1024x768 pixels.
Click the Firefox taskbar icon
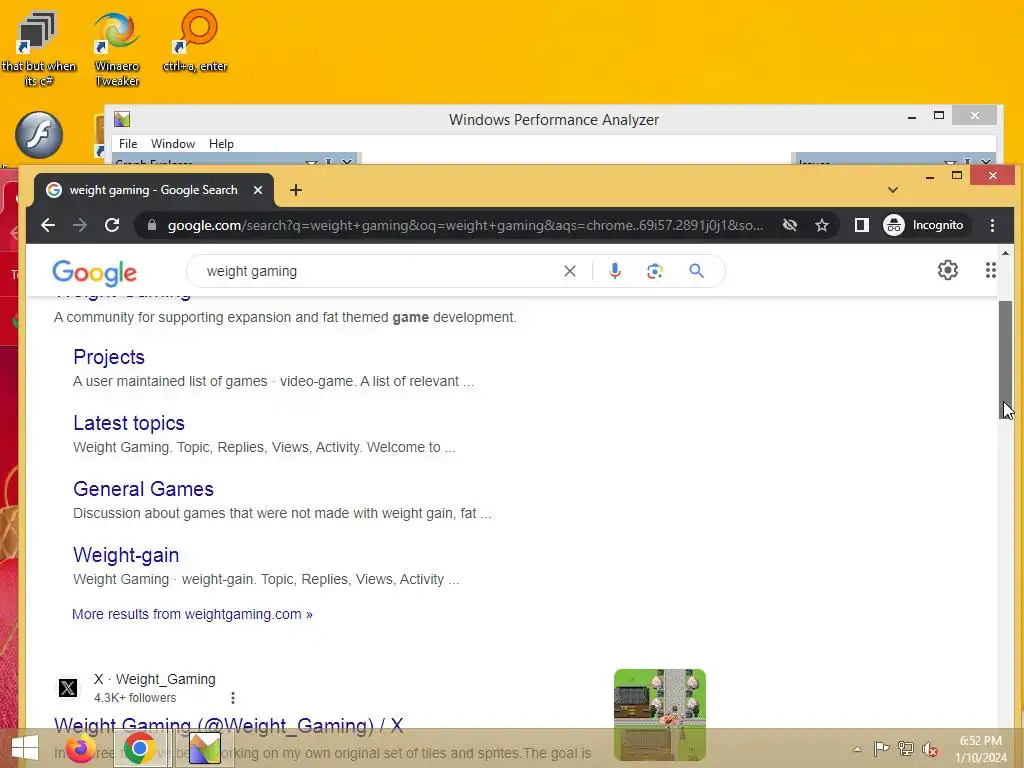(x=80, y=748)
